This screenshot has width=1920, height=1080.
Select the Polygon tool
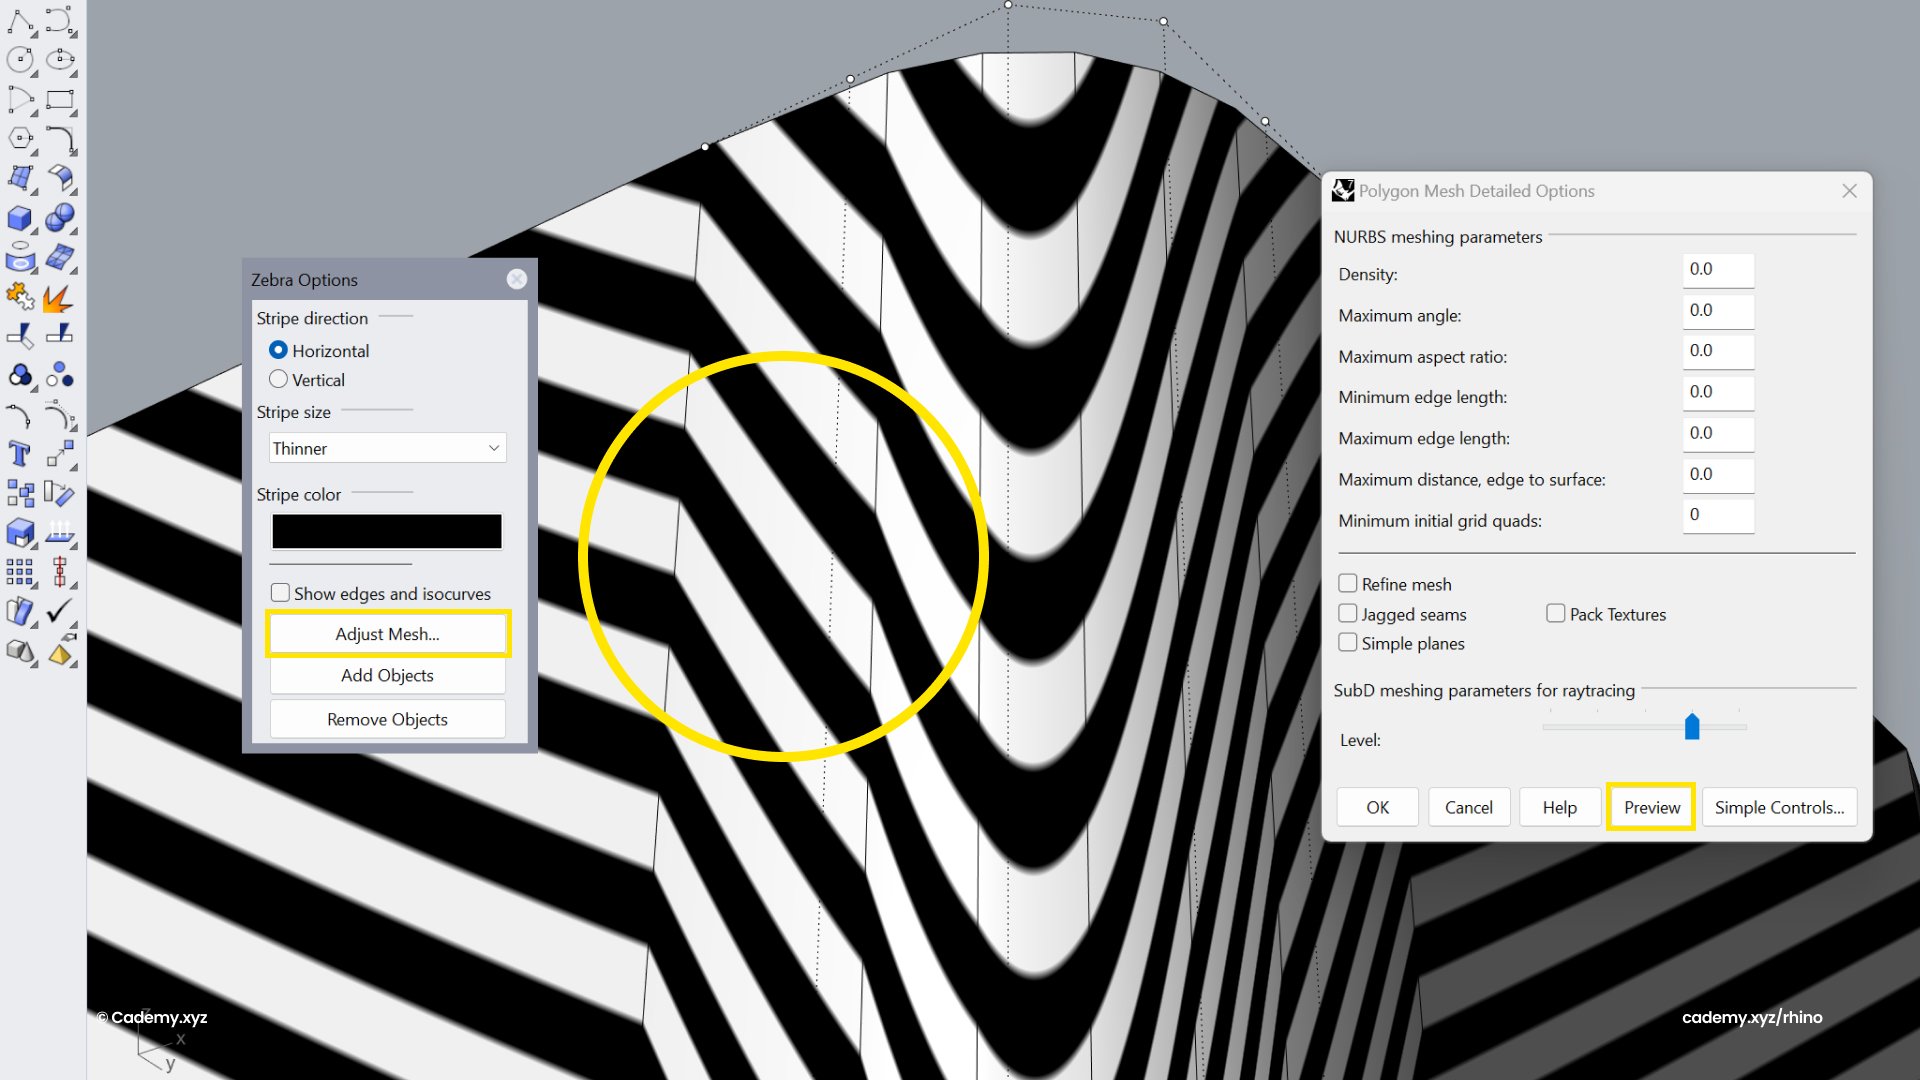coord(20,139)
